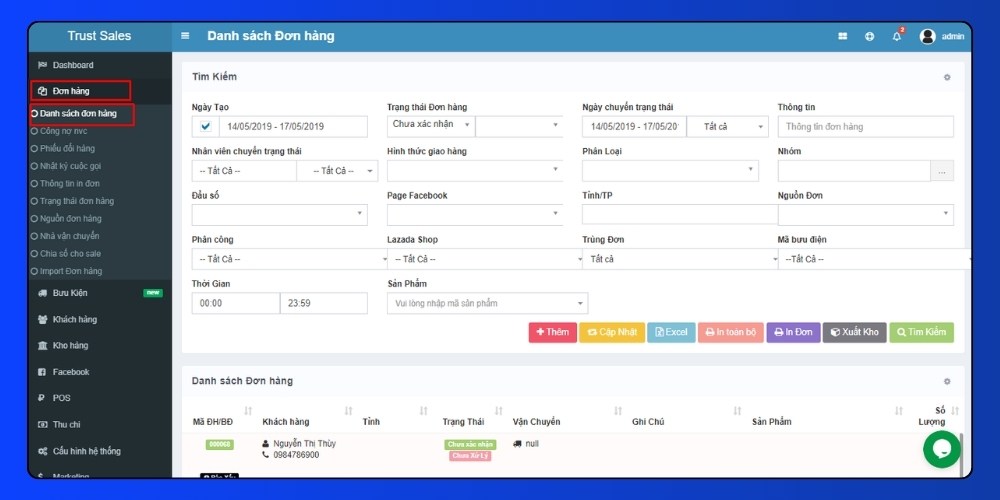Open the Phân Loại dropdown

[x=670, y=170]
